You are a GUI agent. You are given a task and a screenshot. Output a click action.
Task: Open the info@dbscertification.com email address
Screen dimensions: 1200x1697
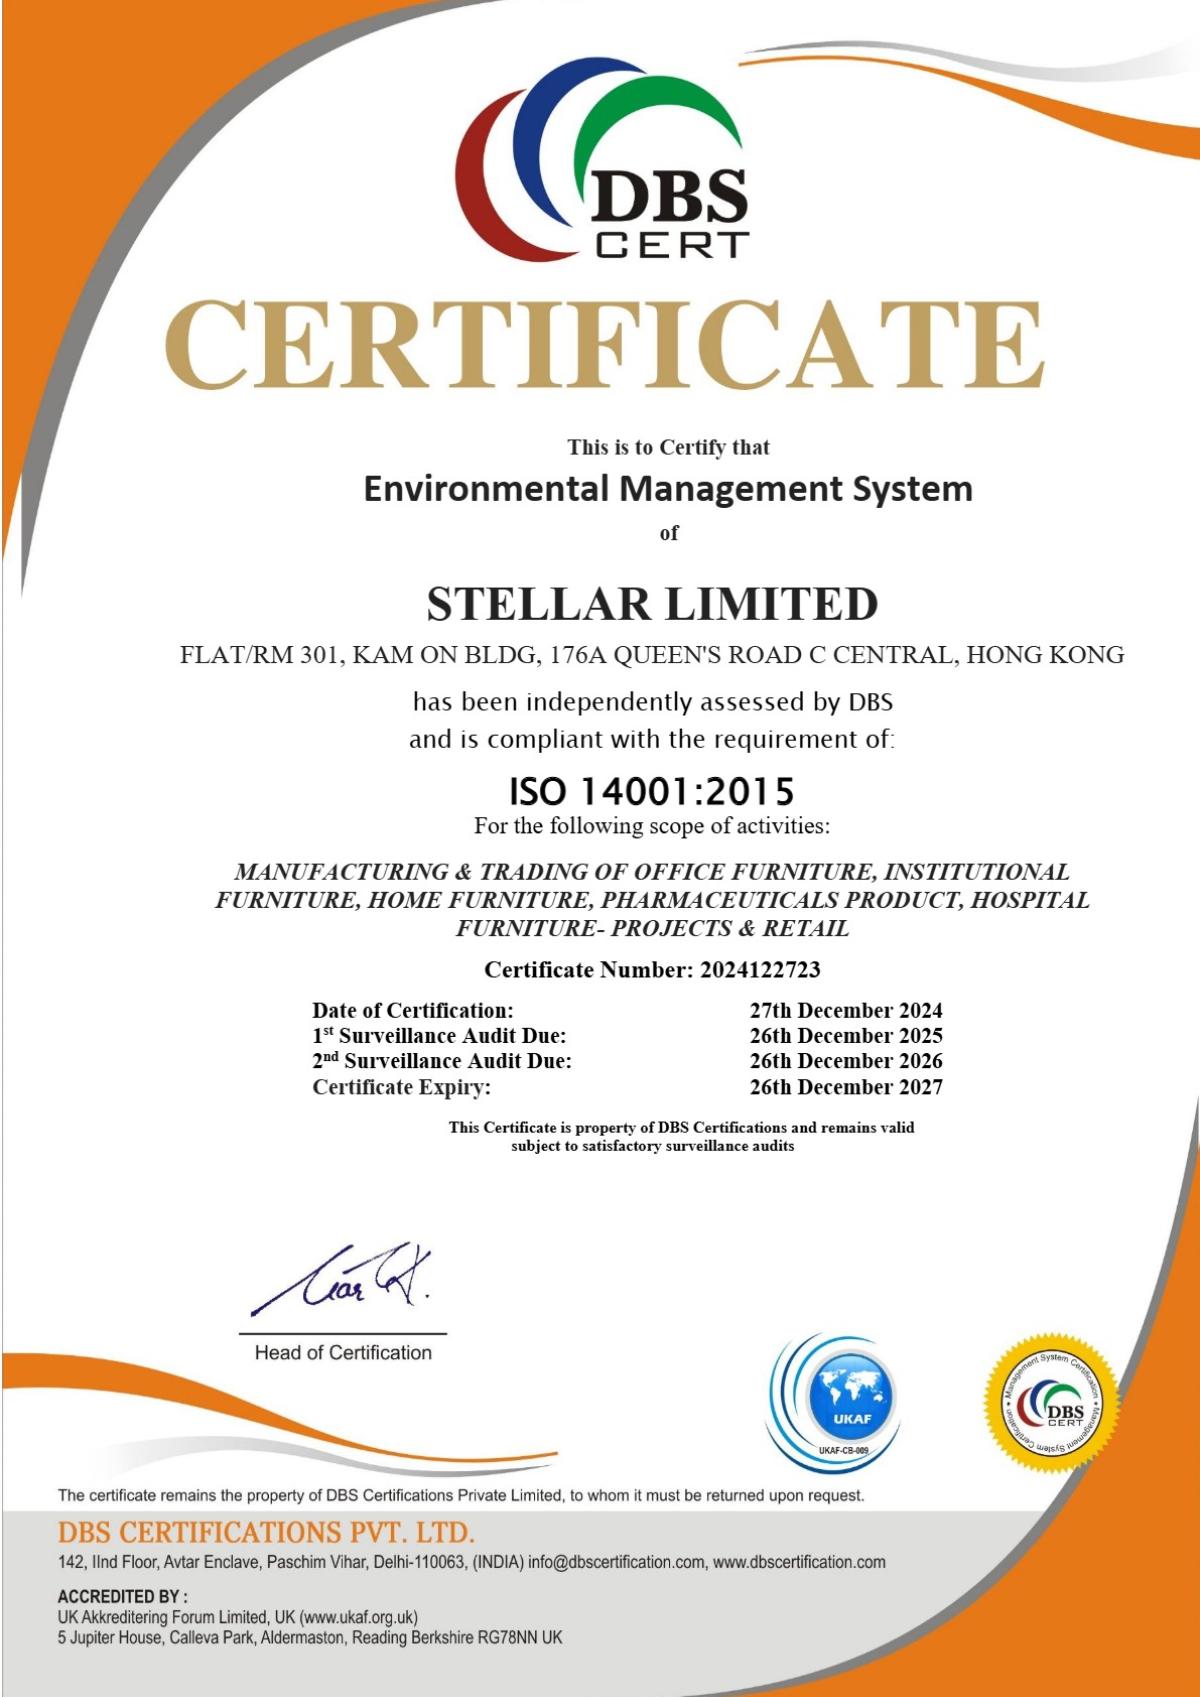click(x=616, y=1562)
